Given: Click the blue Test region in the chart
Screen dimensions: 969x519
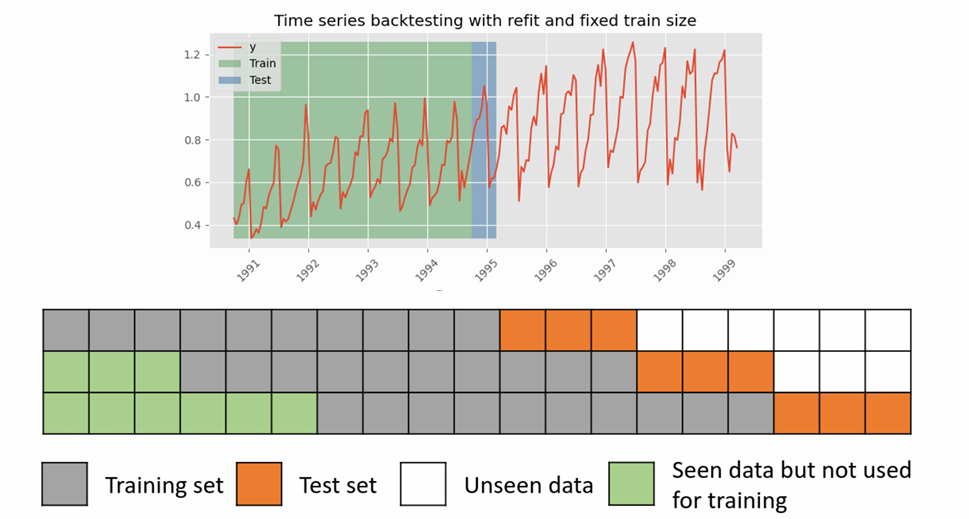Looking at the screenshot, I should point(484,140).
